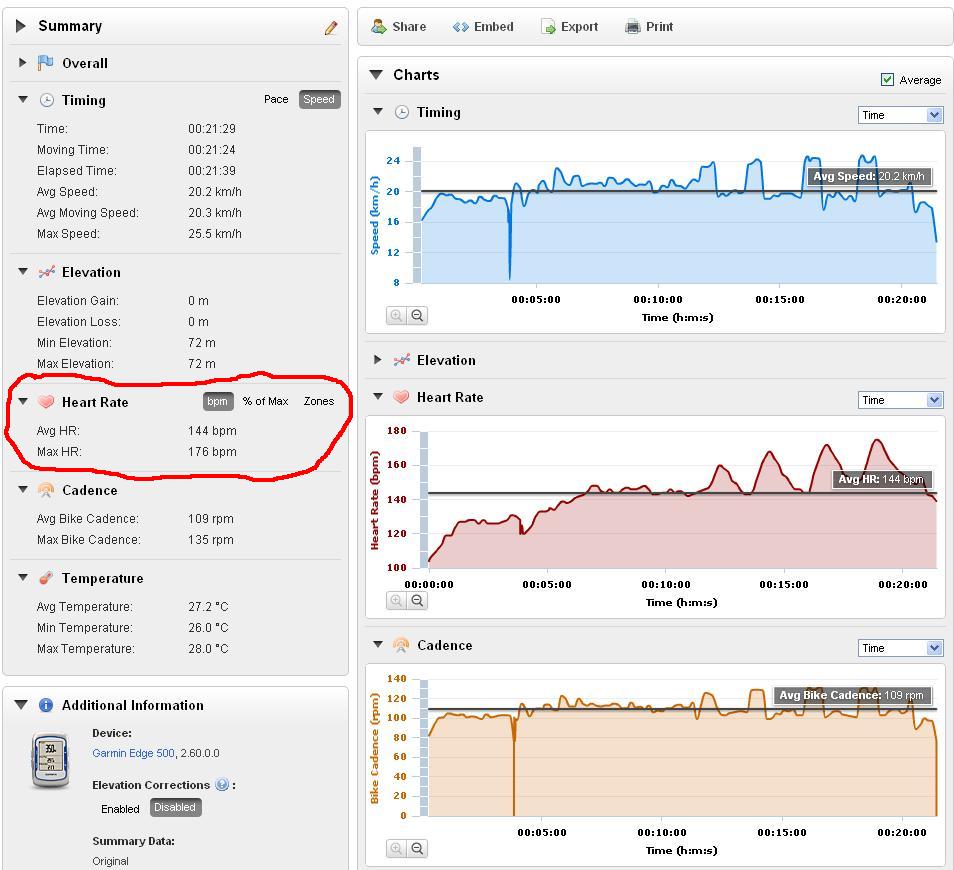Open the Timing chart Time dropdown
Screen dimensions: 954x870
coord(900,115)
